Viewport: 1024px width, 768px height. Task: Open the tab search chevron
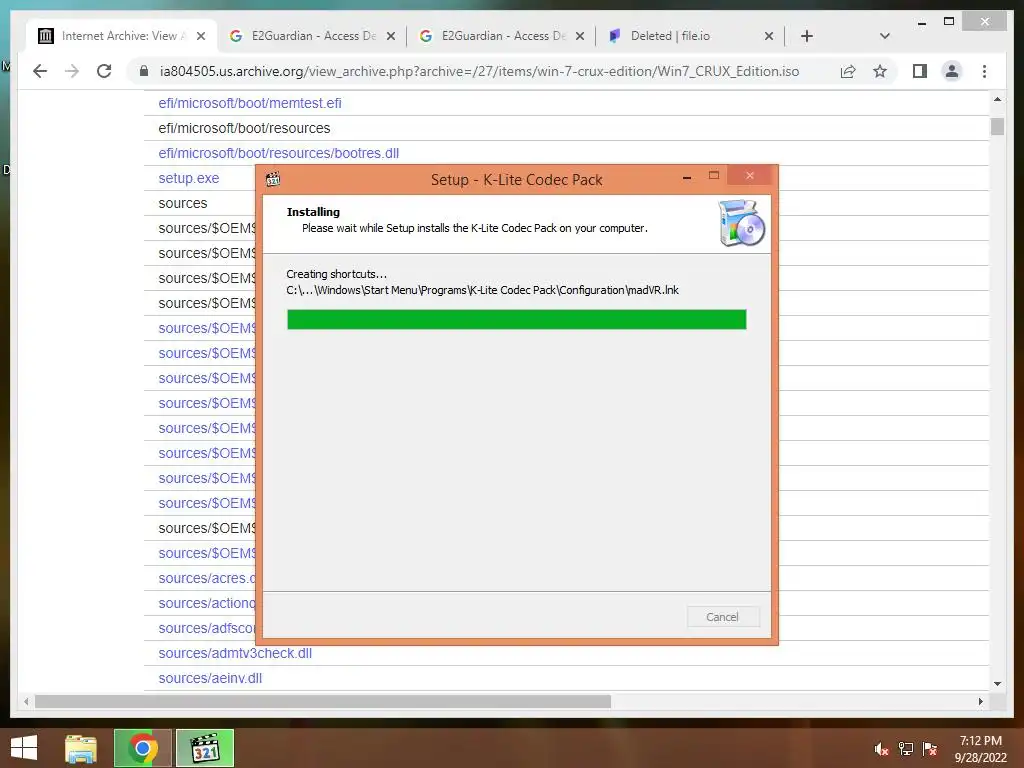885,36
